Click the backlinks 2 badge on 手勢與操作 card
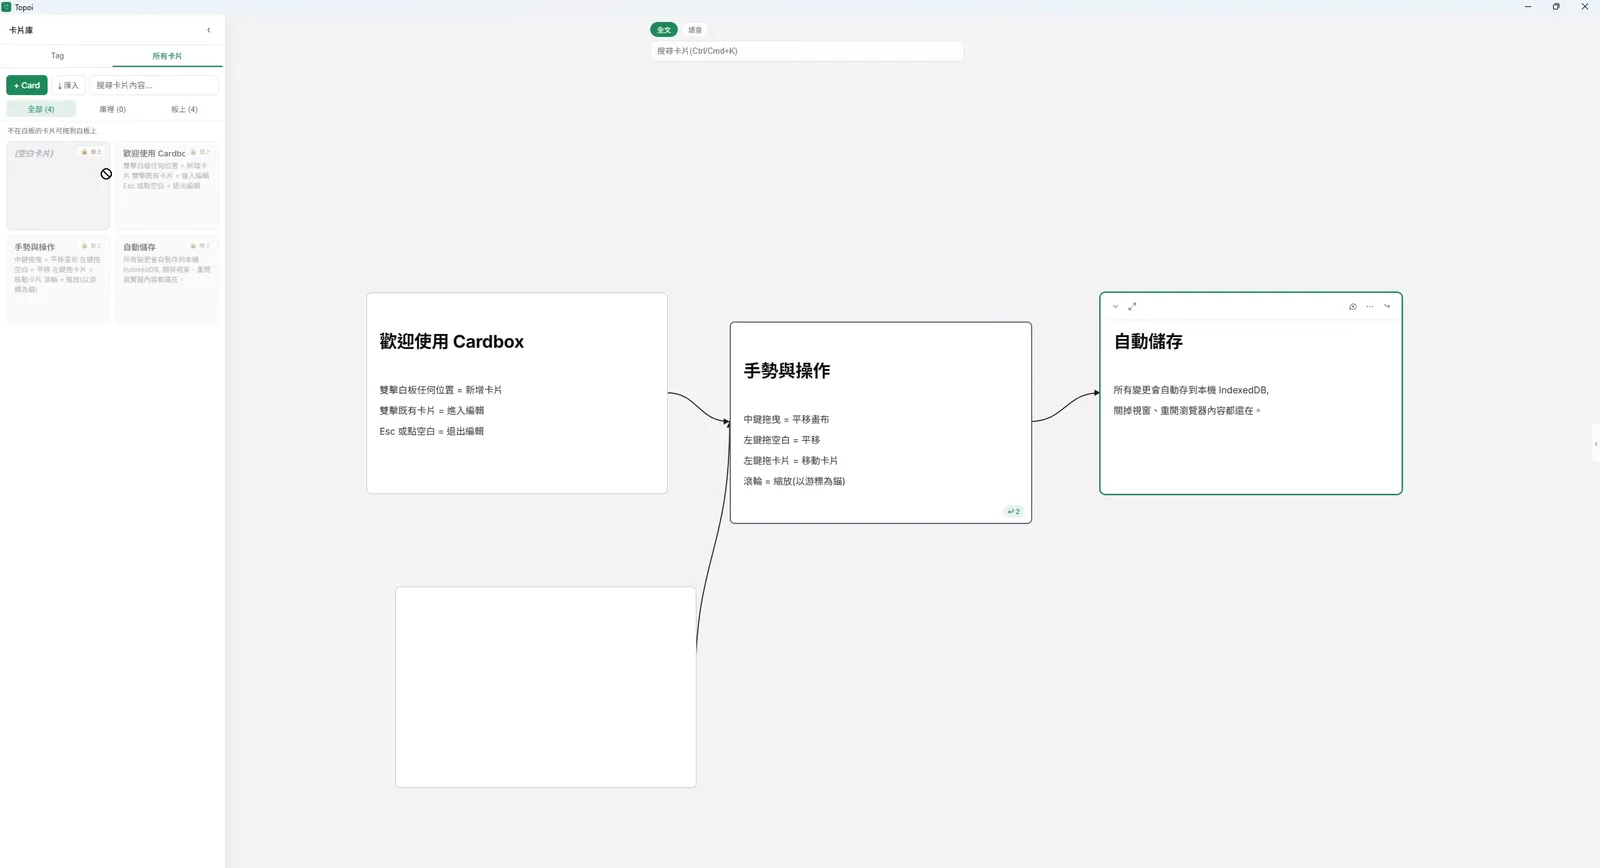This screenshot has width=1600, height=868. (1014, 511)
